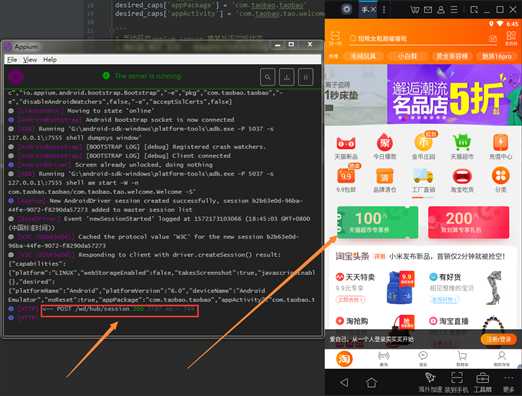
Task: Tap the first hot-search tag chip
Action: tap(363, 56)
